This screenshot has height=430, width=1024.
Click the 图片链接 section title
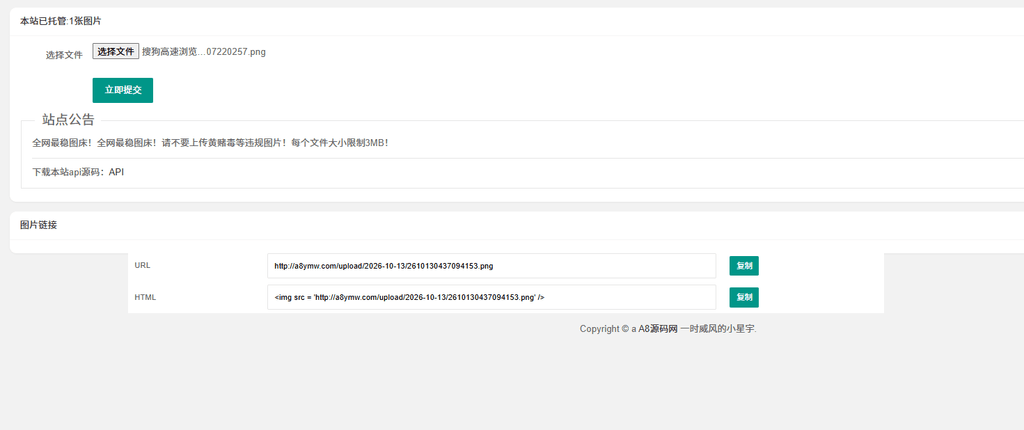[39, 225]
